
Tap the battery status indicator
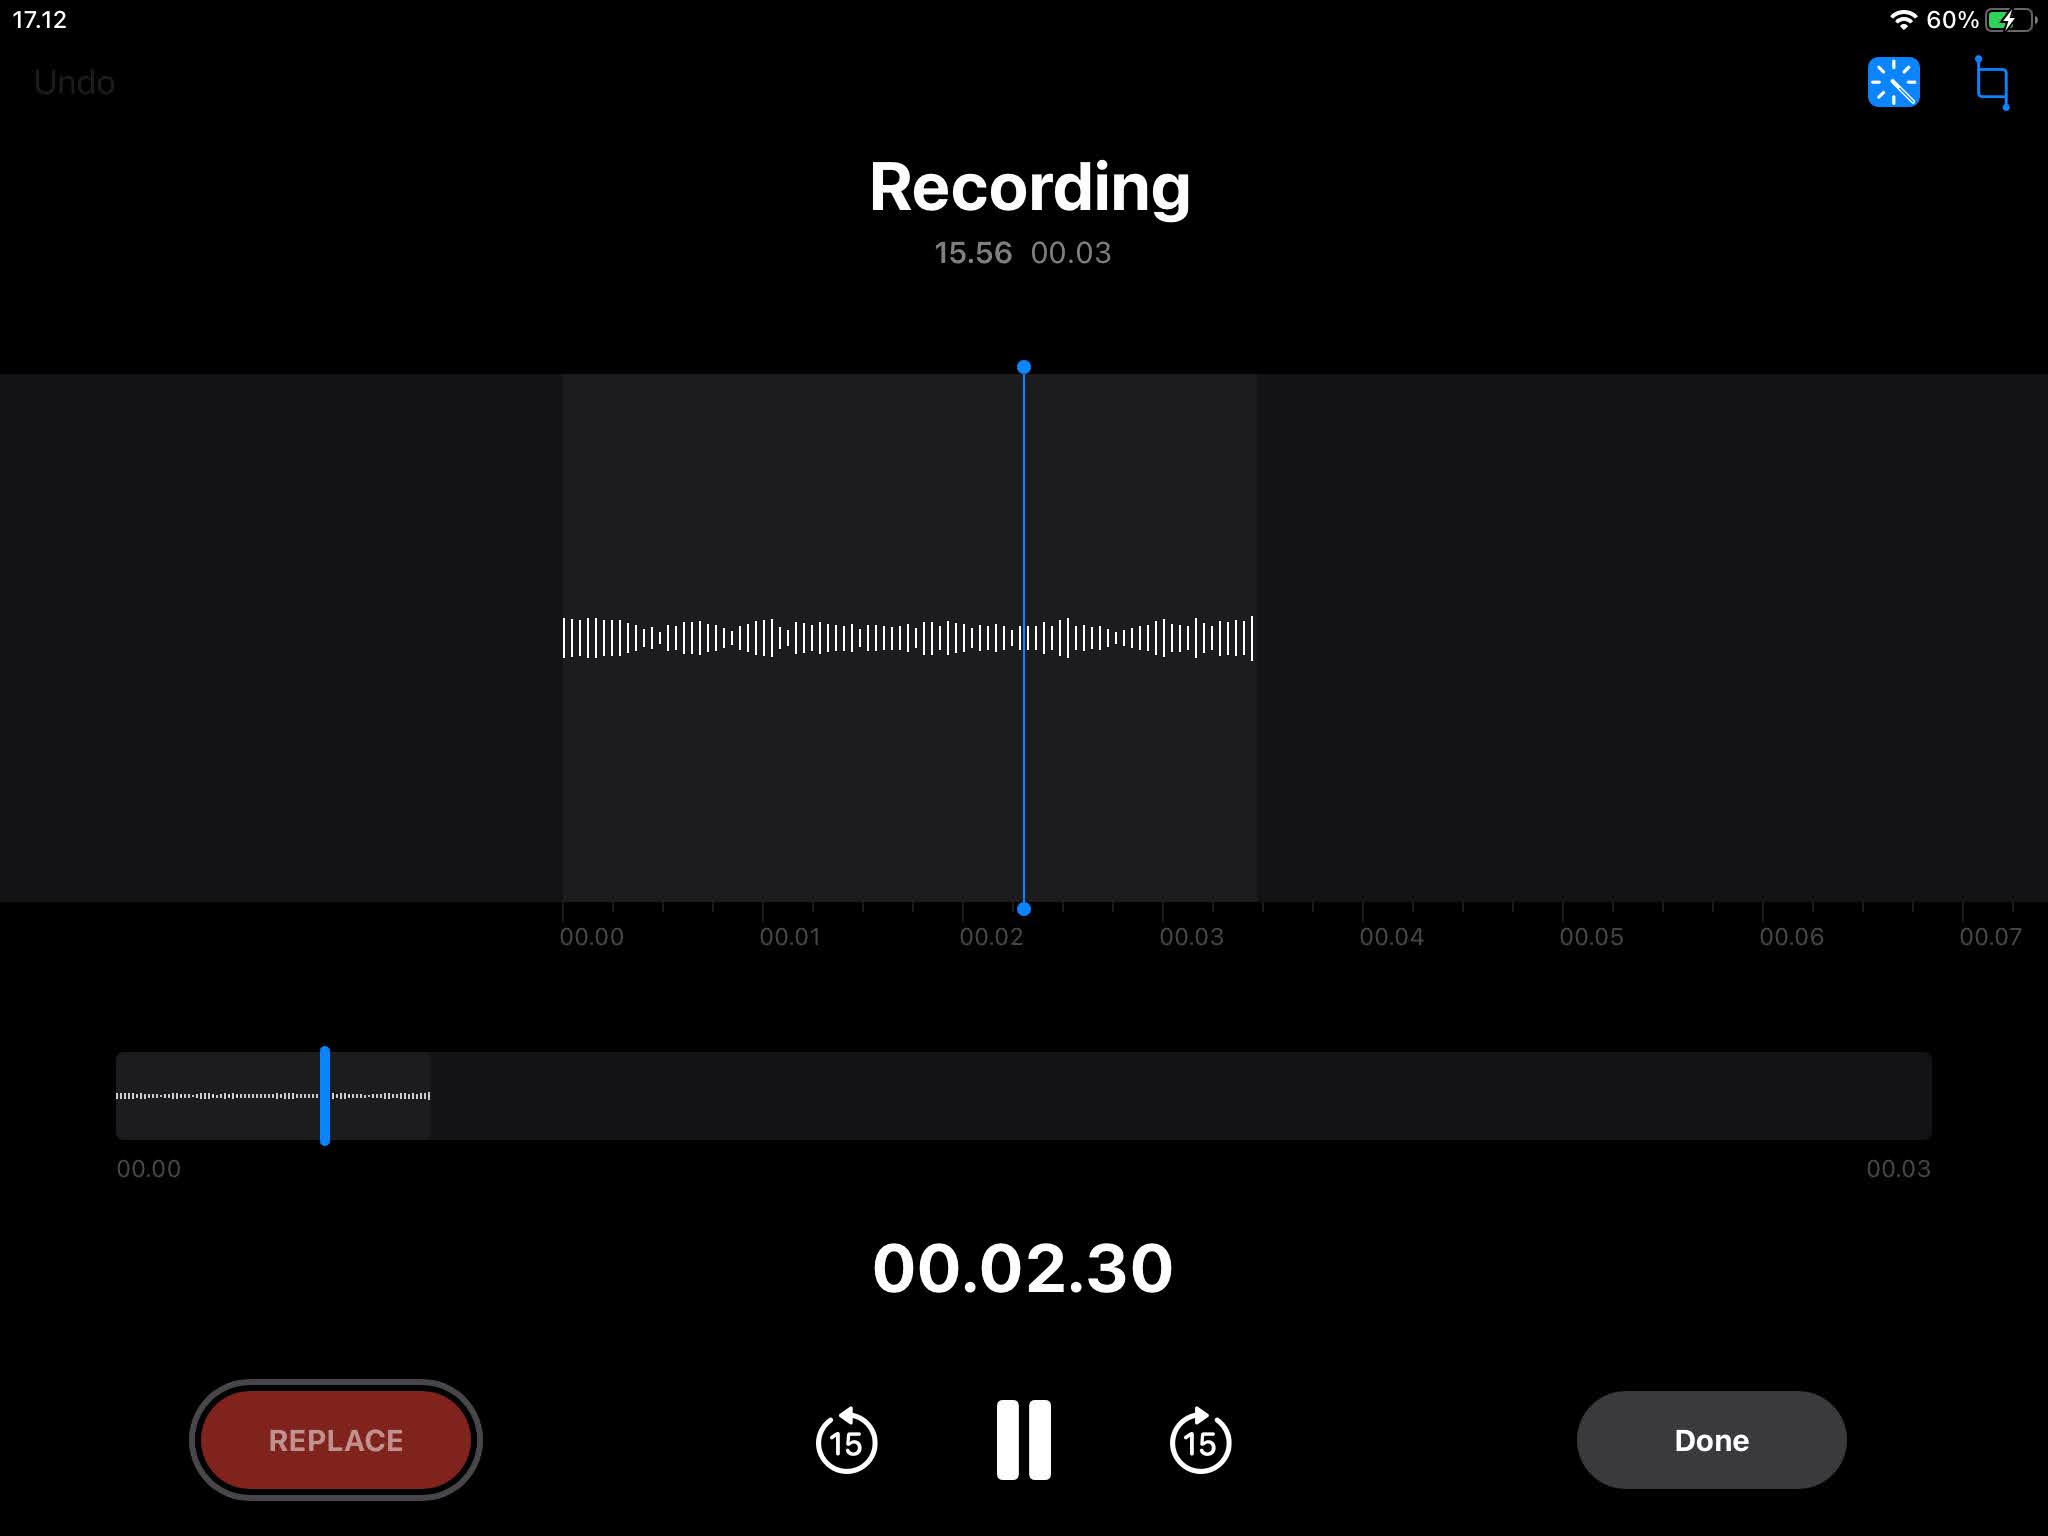[2010, 20]
